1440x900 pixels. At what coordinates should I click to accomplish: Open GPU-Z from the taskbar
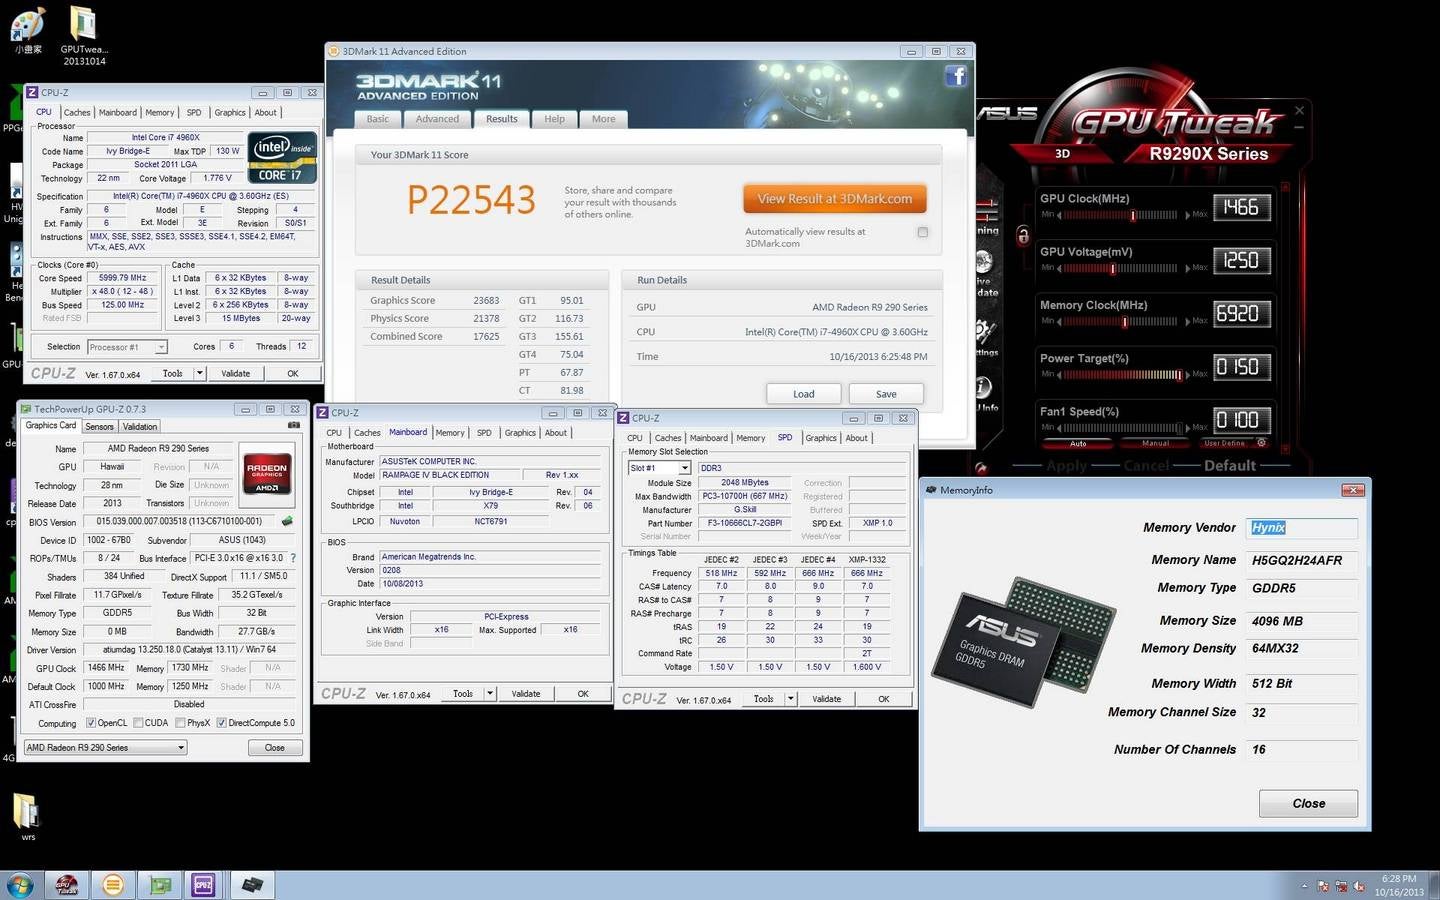(x=158, y=885)
